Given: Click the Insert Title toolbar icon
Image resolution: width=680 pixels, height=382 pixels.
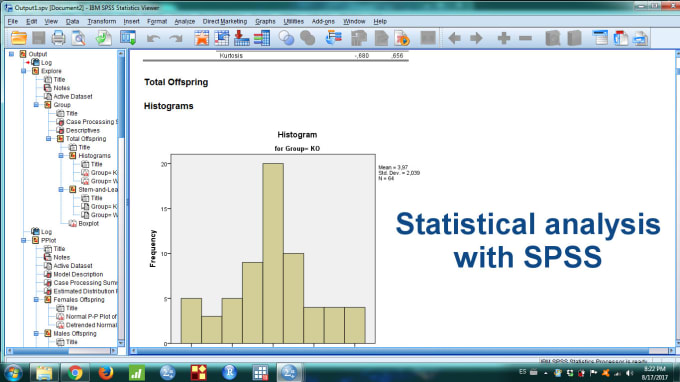Looking at the screenshot, I should [621, 38].
